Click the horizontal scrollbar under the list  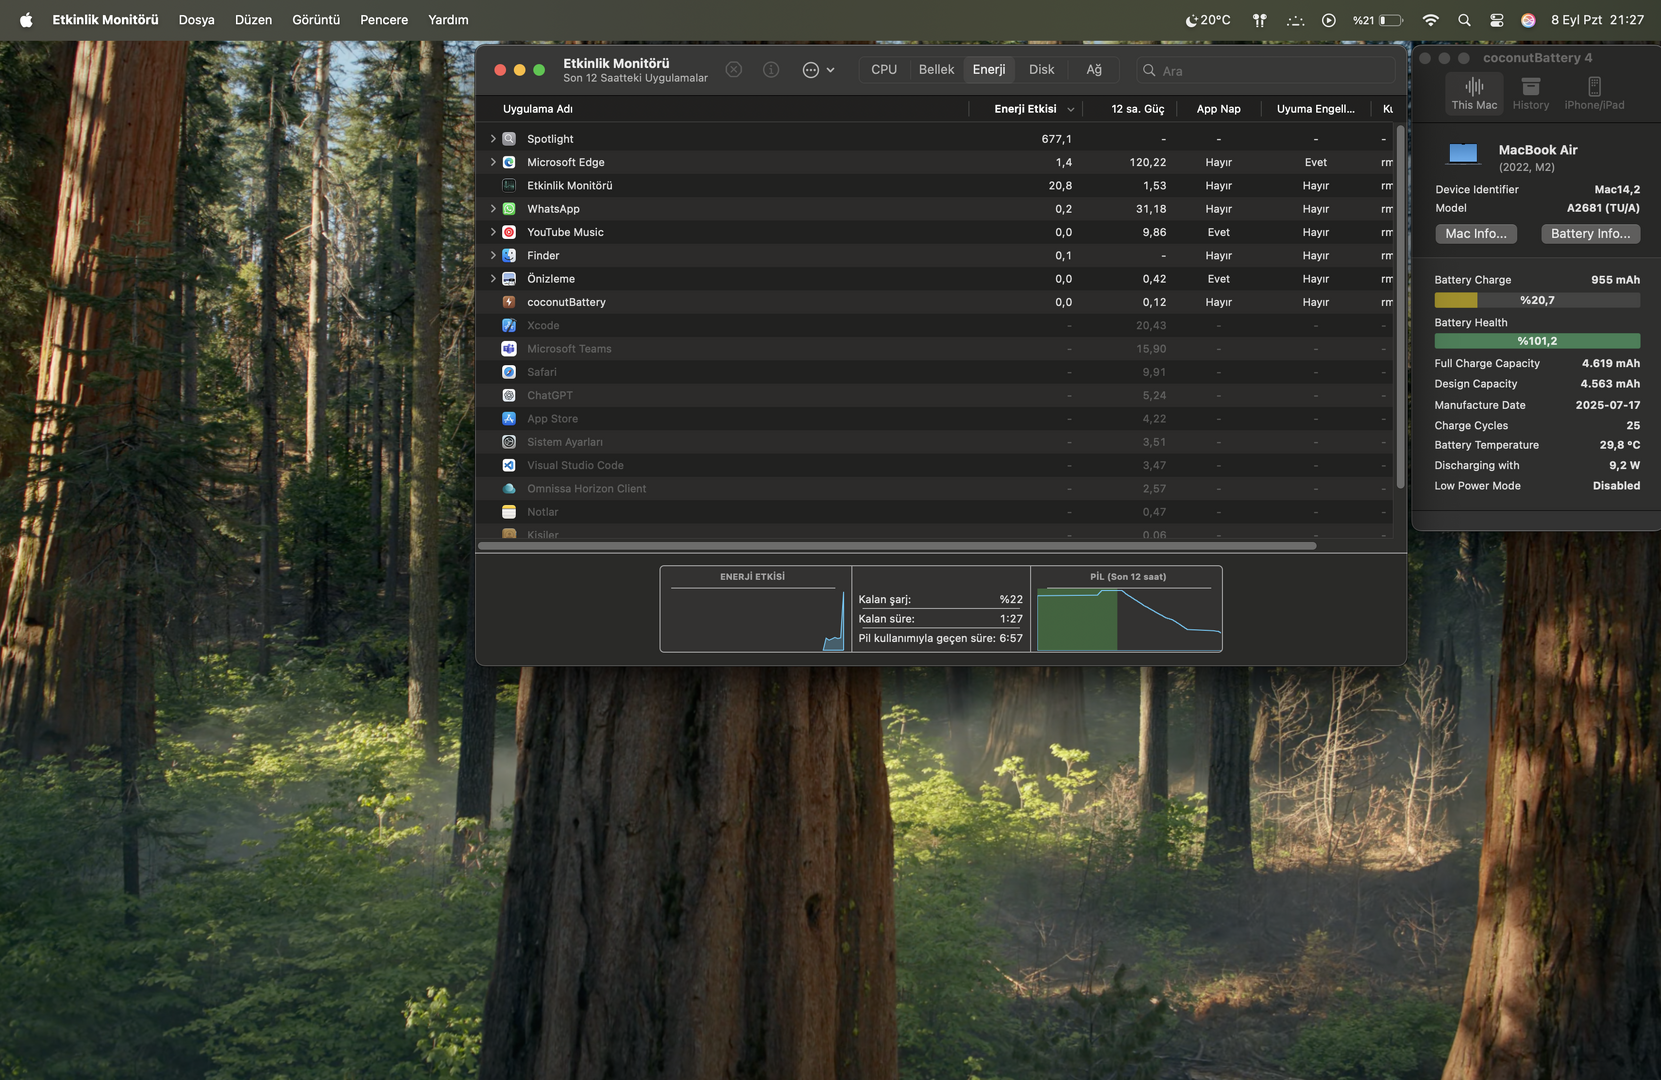[897, 546]
